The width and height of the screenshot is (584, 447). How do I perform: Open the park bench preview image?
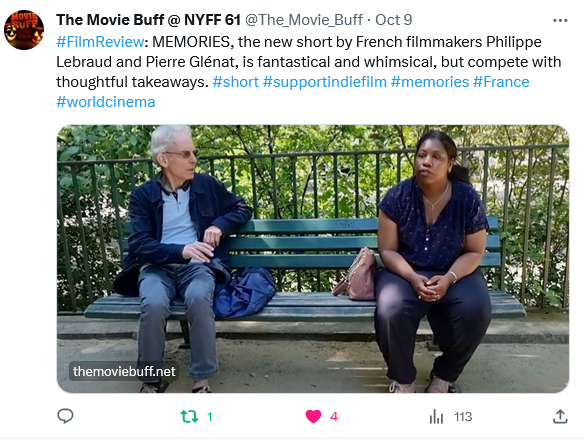[x=313, y=259]
